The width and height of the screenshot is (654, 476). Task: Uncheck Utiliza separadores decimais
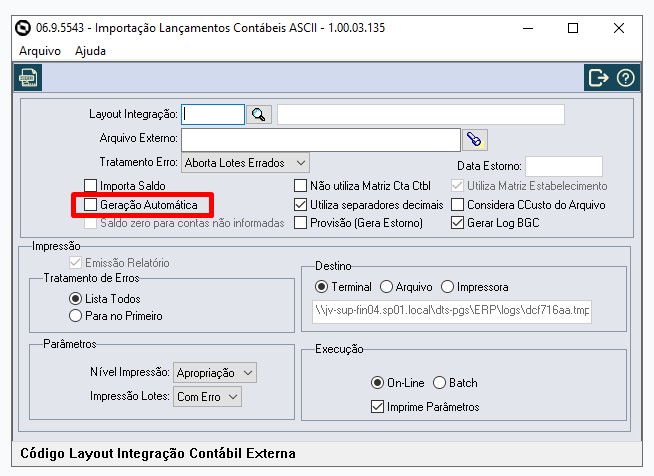[x=300, y=205]
